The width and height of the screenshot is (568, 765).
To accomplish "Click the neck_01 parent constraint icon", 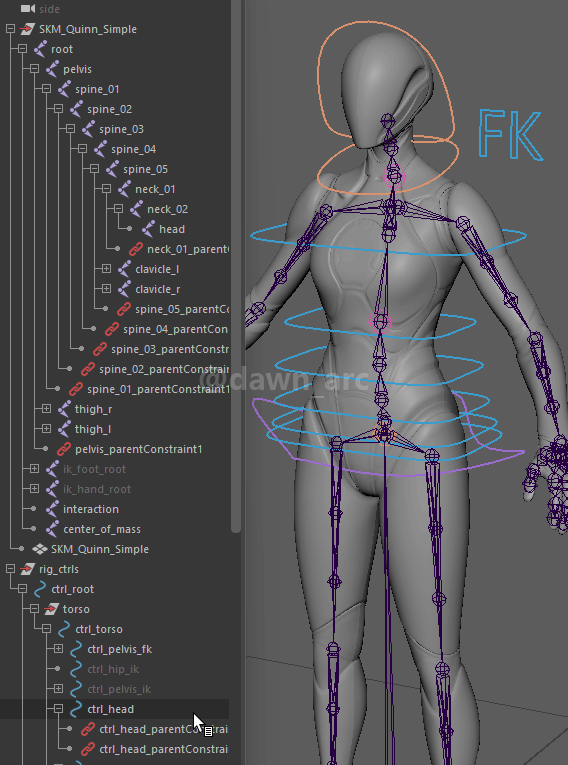I will pos(136,249).
